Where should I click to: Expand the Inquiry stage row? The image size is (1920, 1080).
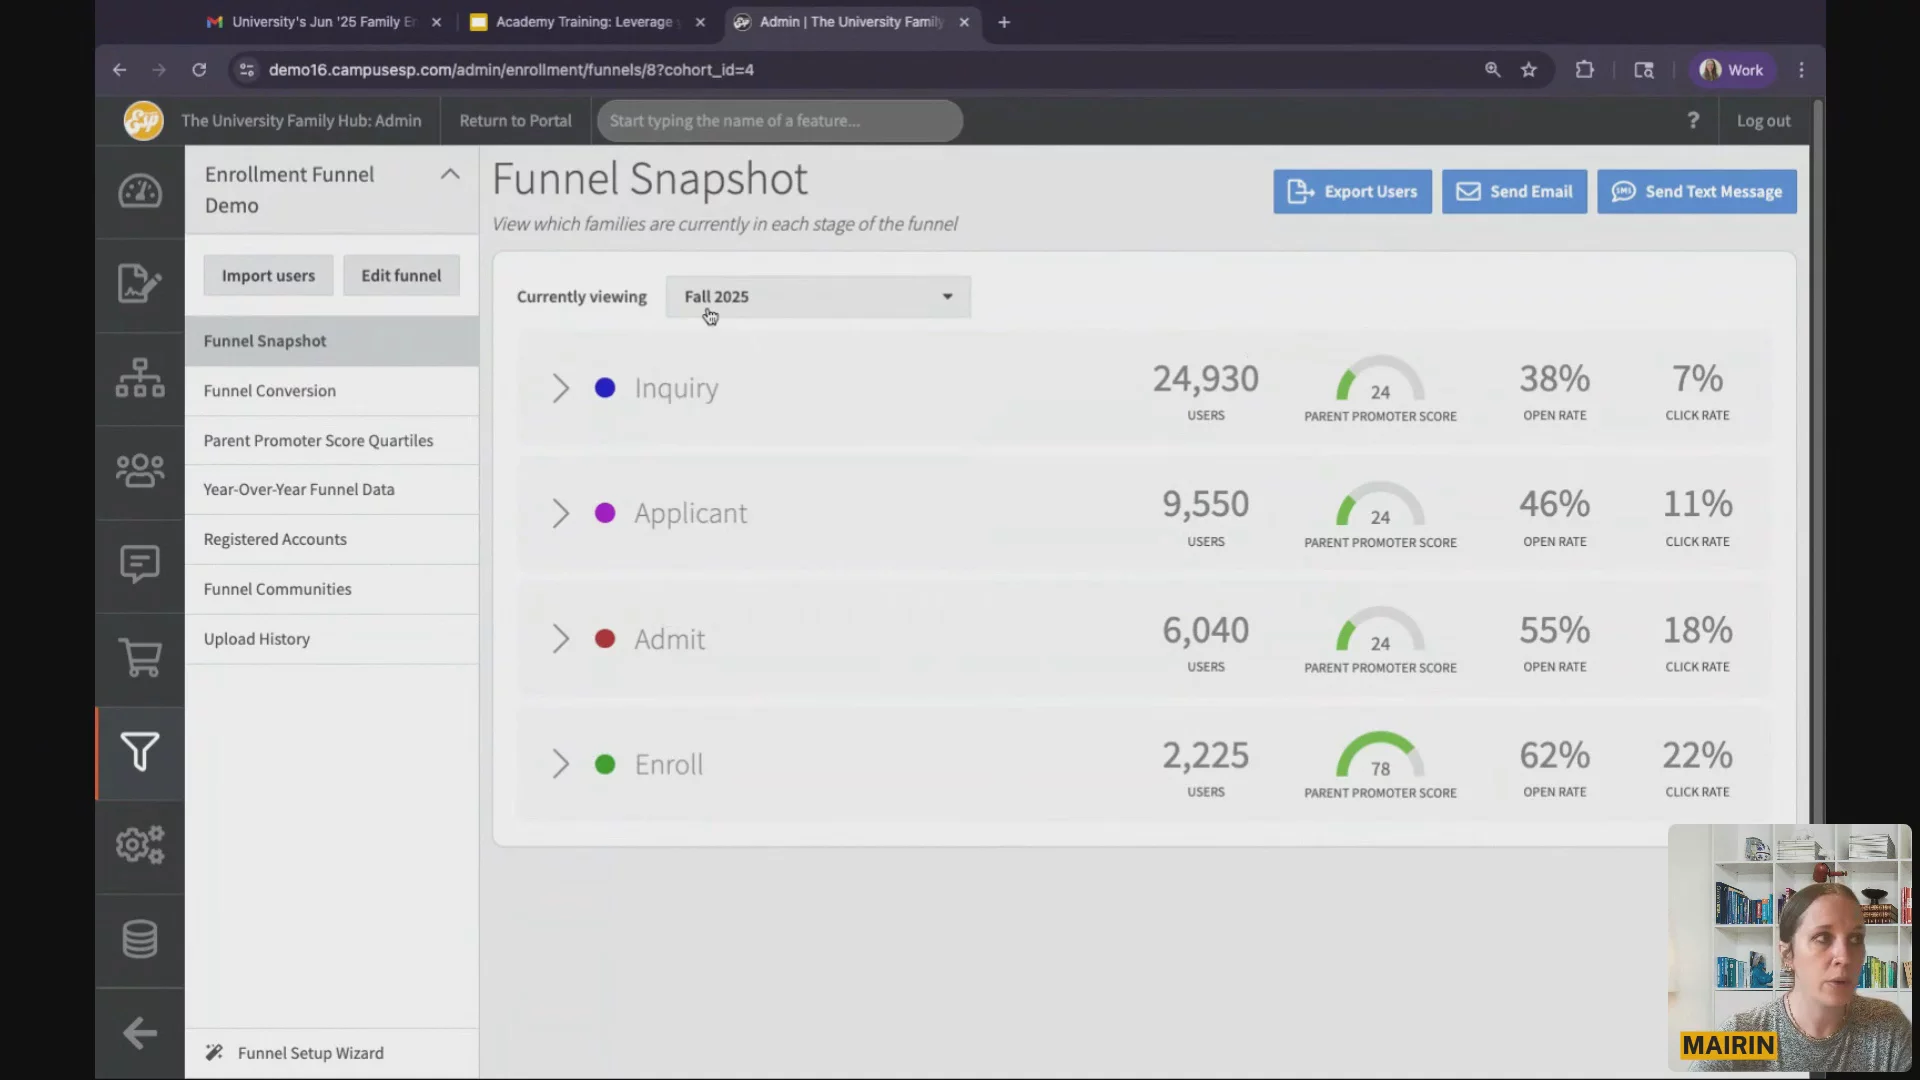560,388
